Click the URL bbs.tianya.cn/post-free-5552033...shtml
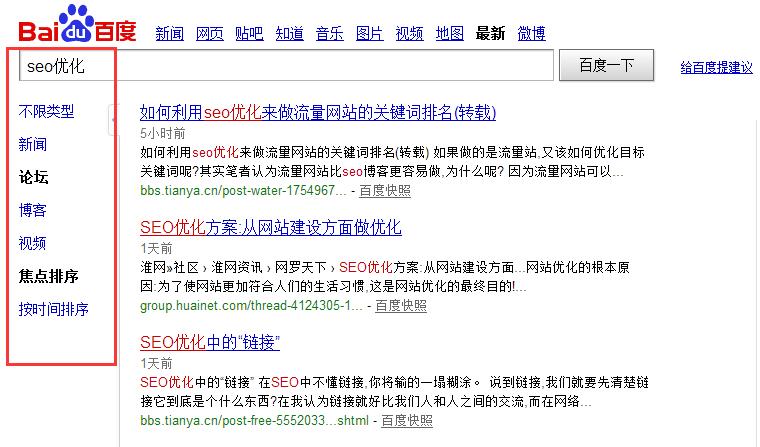Viewport: 760px width, 447px height. pyautogui.click(x=254, y=421)
